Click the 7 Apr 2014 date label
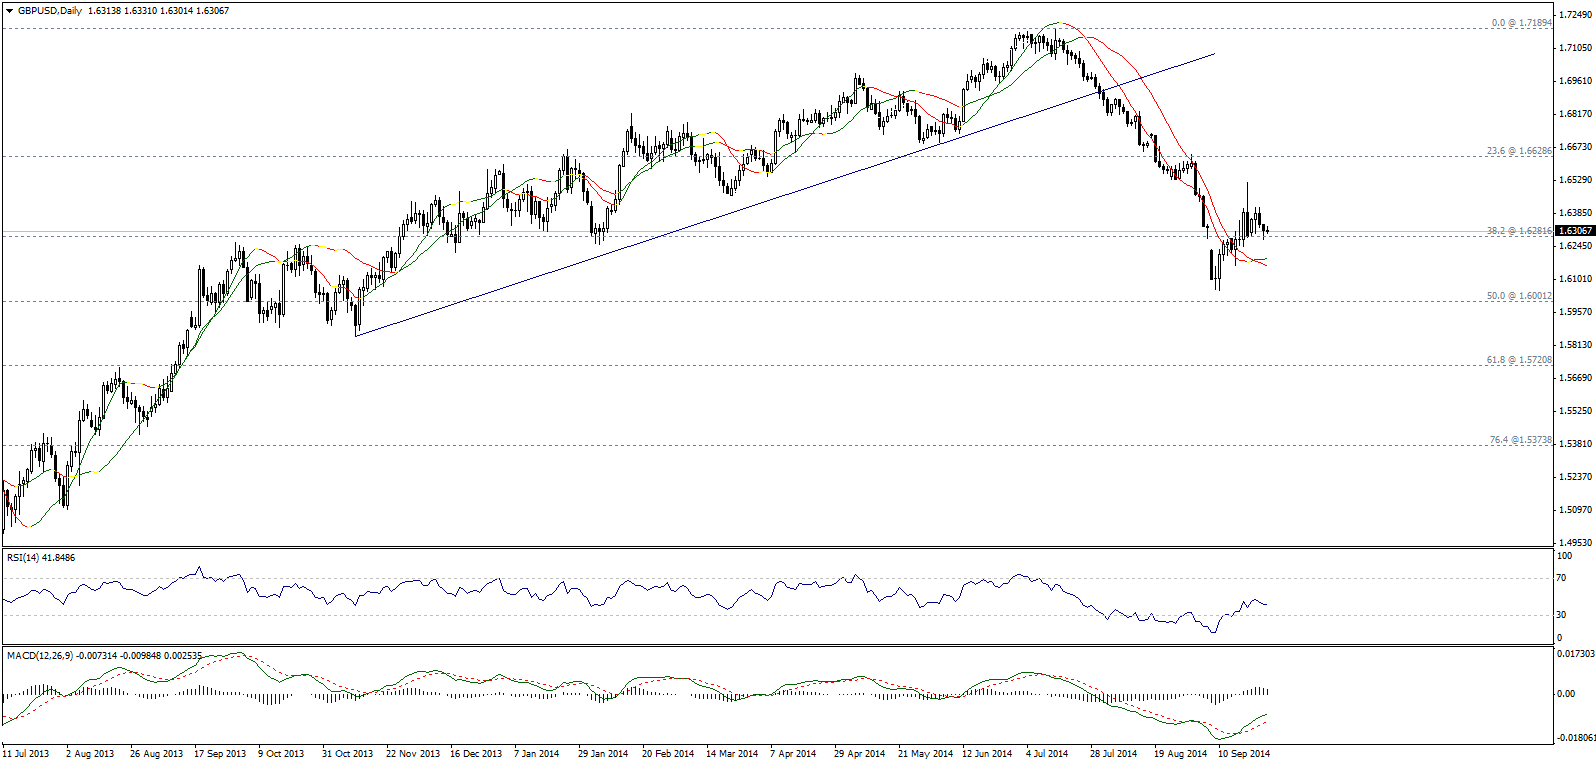The width and height of the screenshot is (1596, 762). [x=793, y=754]
